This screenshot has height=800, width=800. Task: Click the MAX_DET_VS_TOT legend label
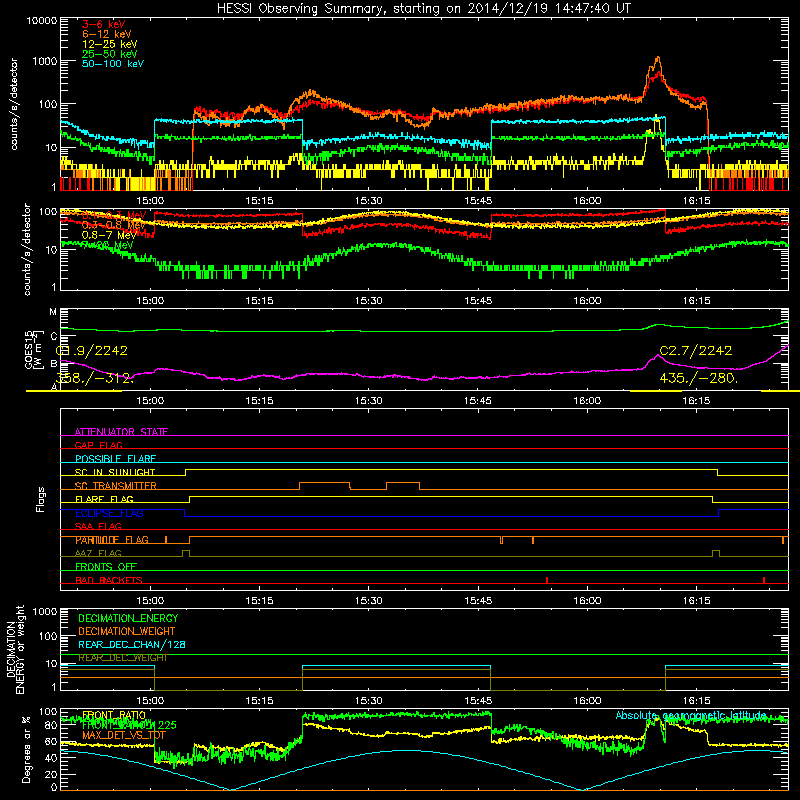click(124, 735)
